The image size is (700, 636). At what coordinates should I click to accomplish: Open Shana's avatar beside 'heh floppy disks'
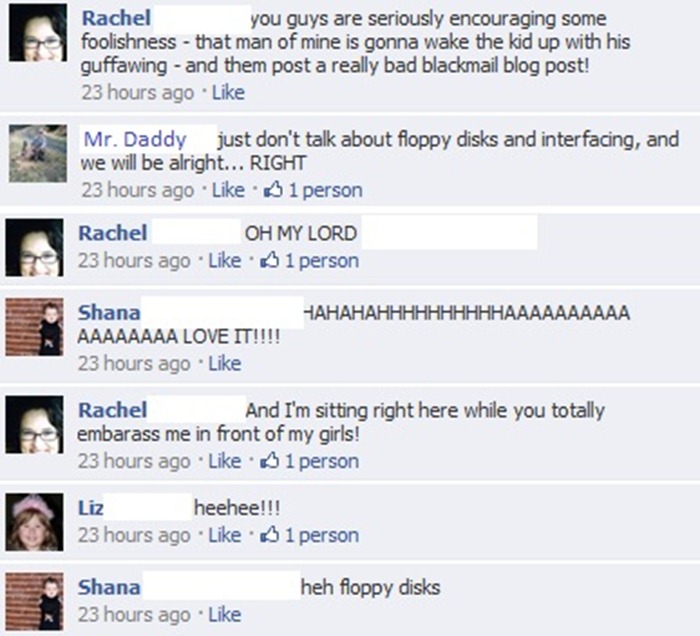point(34,601)
